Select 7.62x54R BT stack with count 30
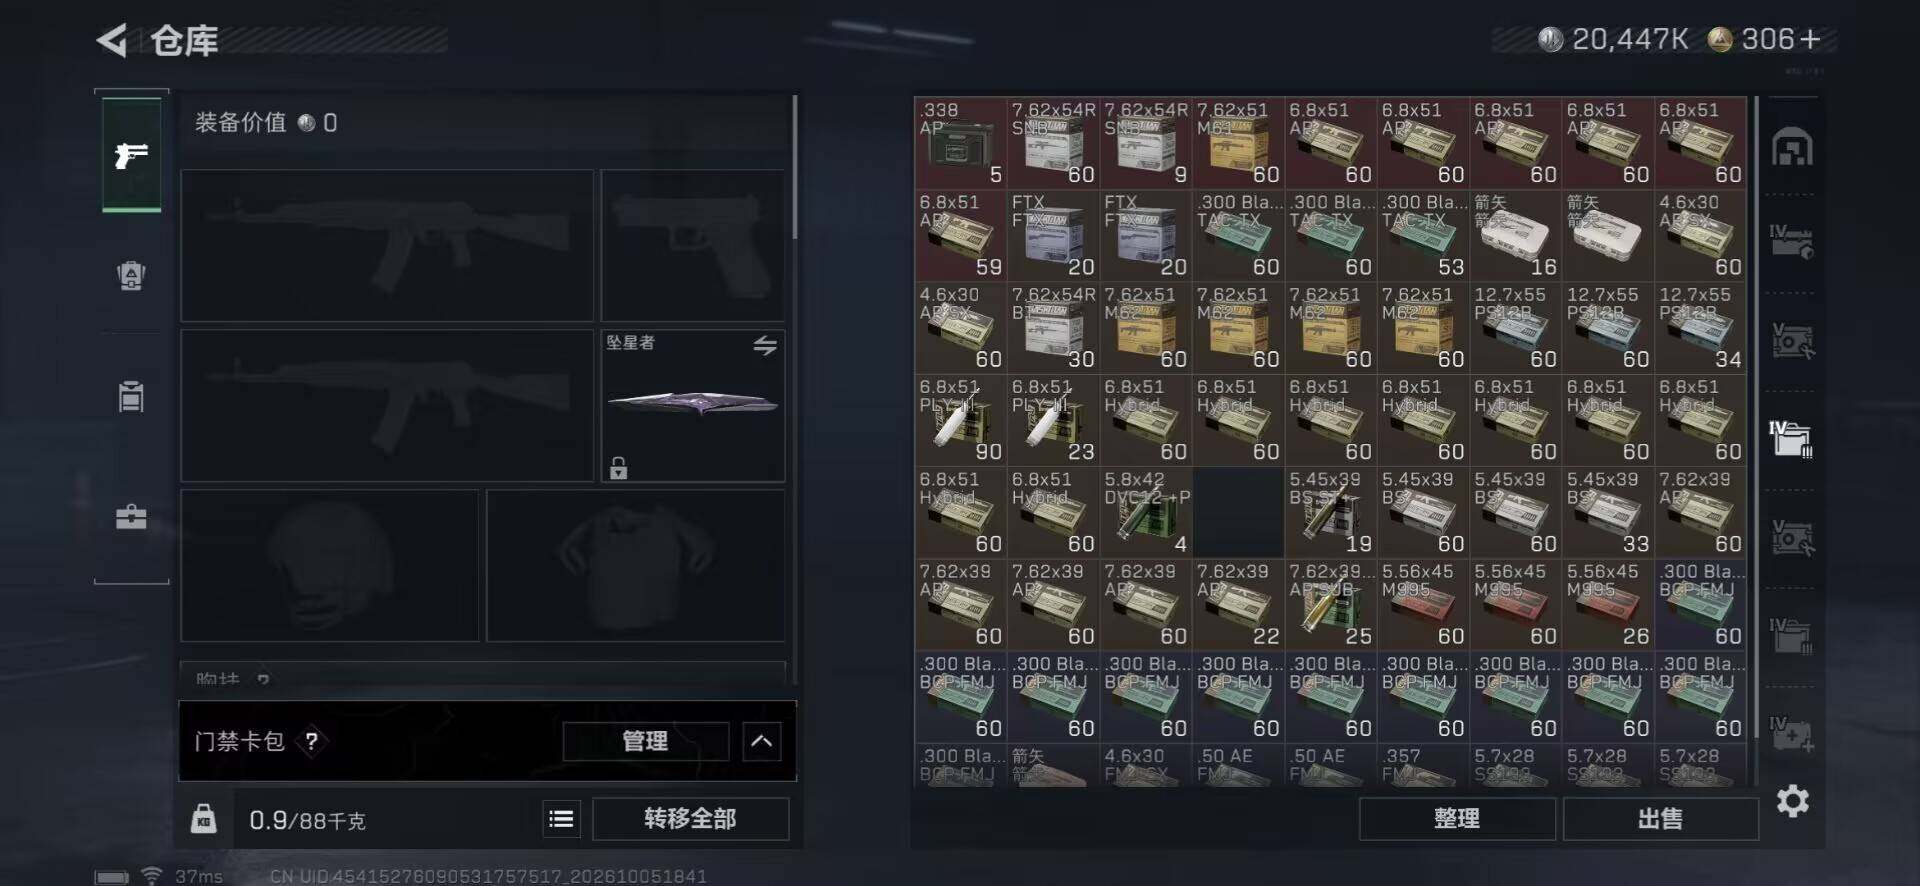The width and height of the screenshot is (1920, 886). click(1053, 327)
